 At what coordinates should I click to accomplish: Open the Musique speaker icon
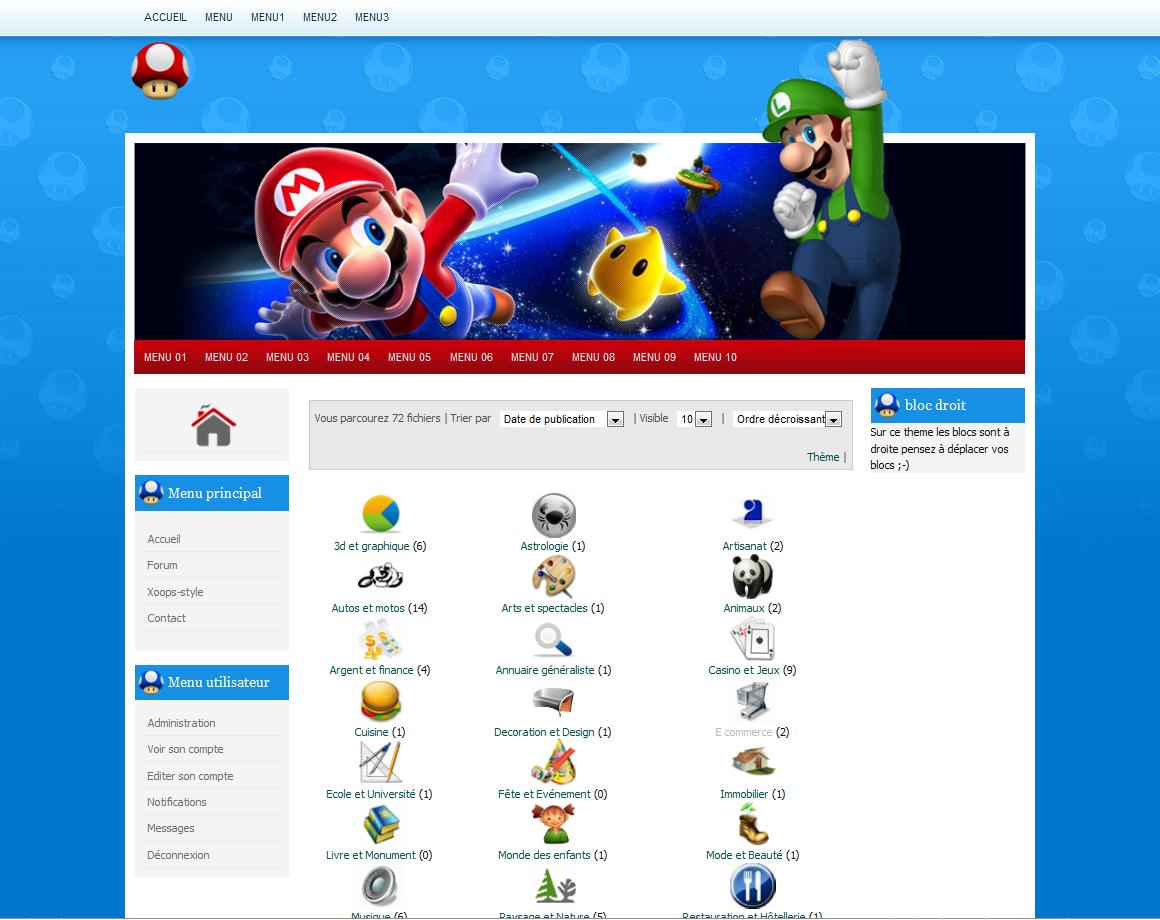[380, 886]
